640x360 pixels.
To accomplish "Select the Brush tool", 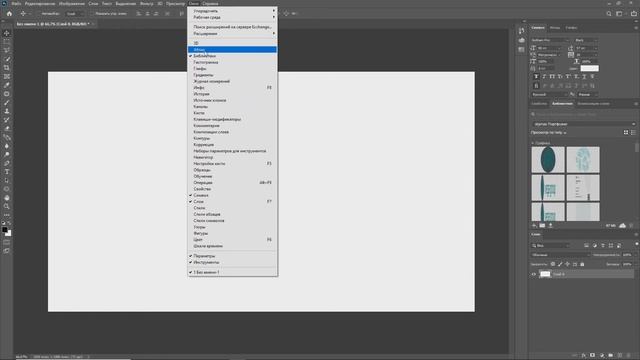I will pos(7,102).
